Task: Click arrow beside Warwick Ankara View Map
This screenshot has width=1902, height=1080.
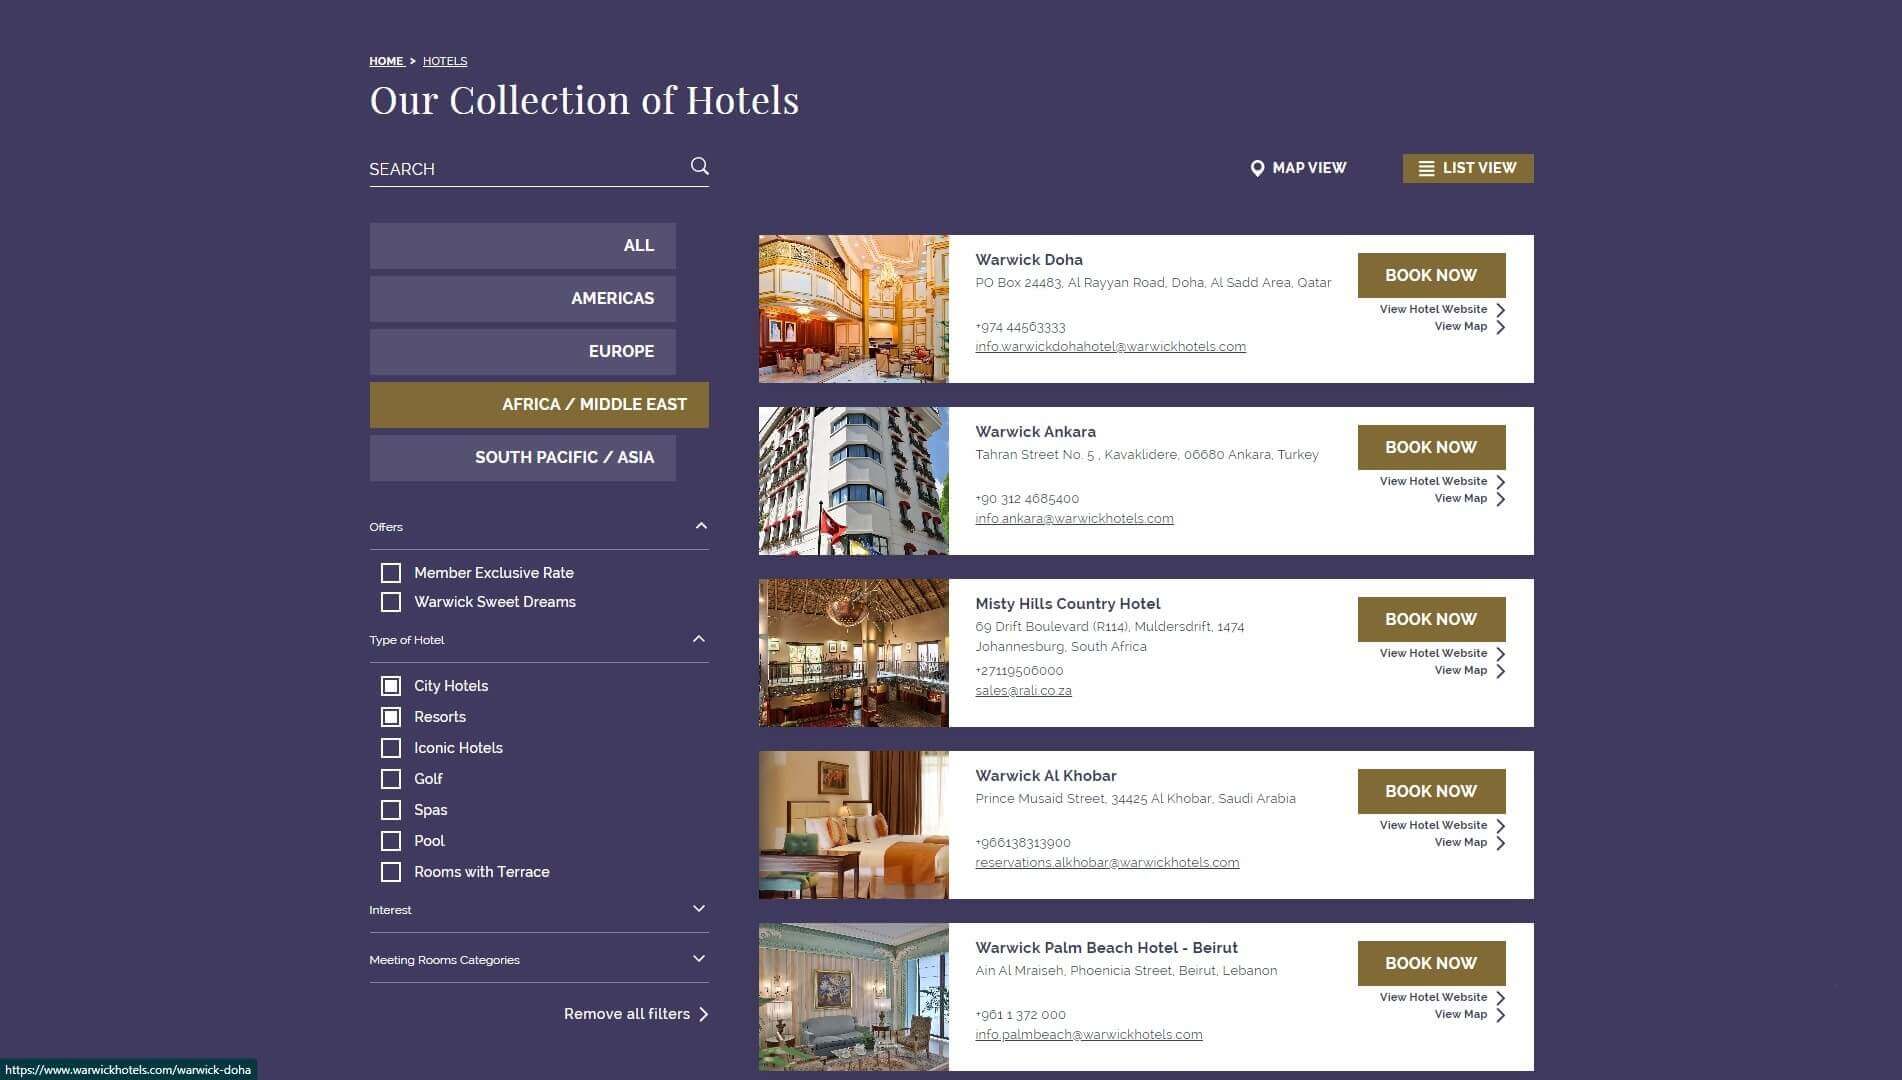Action: (1500, 499)
